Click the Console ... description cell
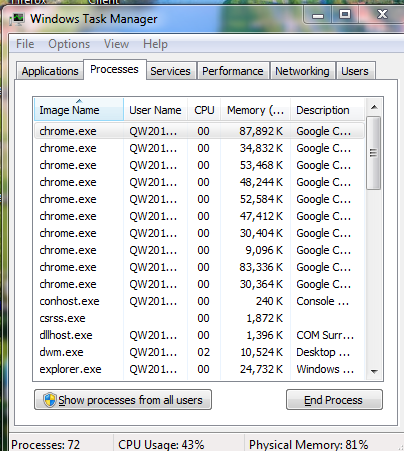The height and width of the screenshot is (451, 404). [x=323, y=301]
